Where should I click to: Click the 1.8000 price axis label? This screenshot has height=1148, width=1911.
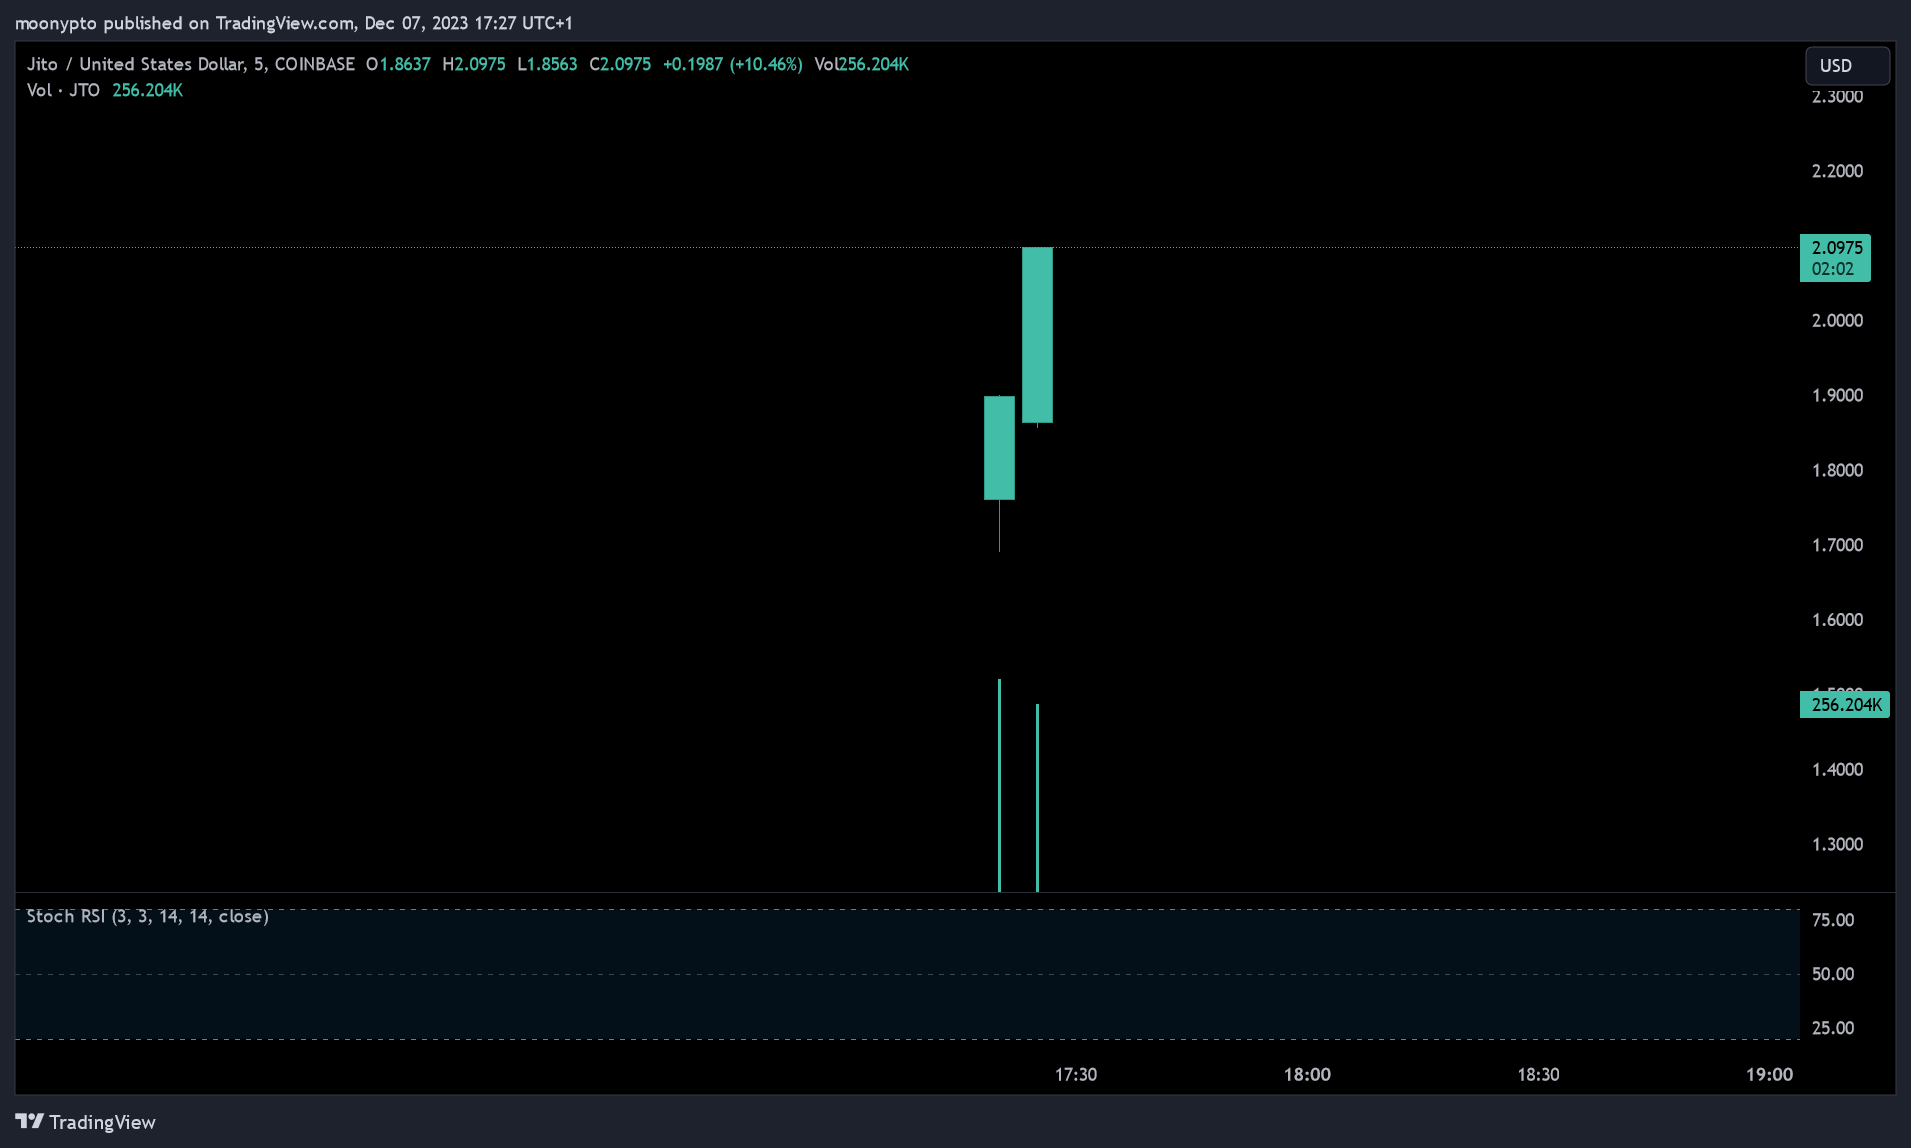pyautogui.click(x=1837, y=470)
